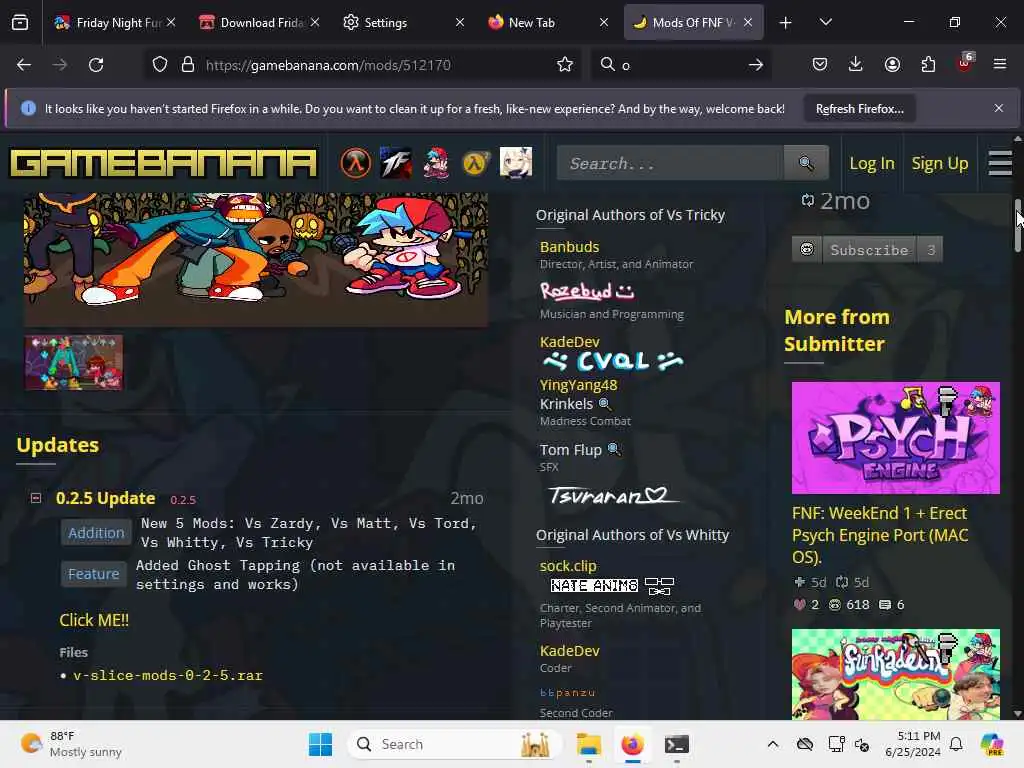
Task: Show hidden system tray icons
Action: click(773, 744)
